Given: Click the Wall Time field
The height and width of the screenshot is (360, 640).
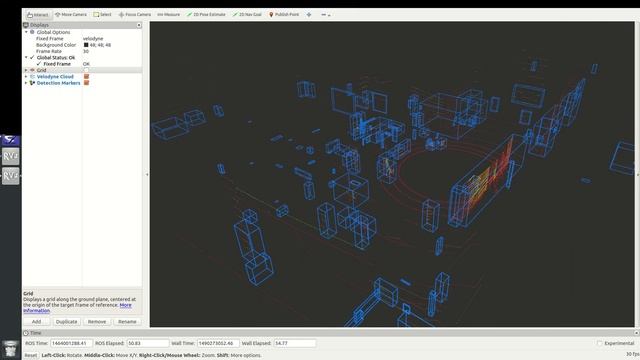Looking at the screenshot, I should [x=218, y=343].
